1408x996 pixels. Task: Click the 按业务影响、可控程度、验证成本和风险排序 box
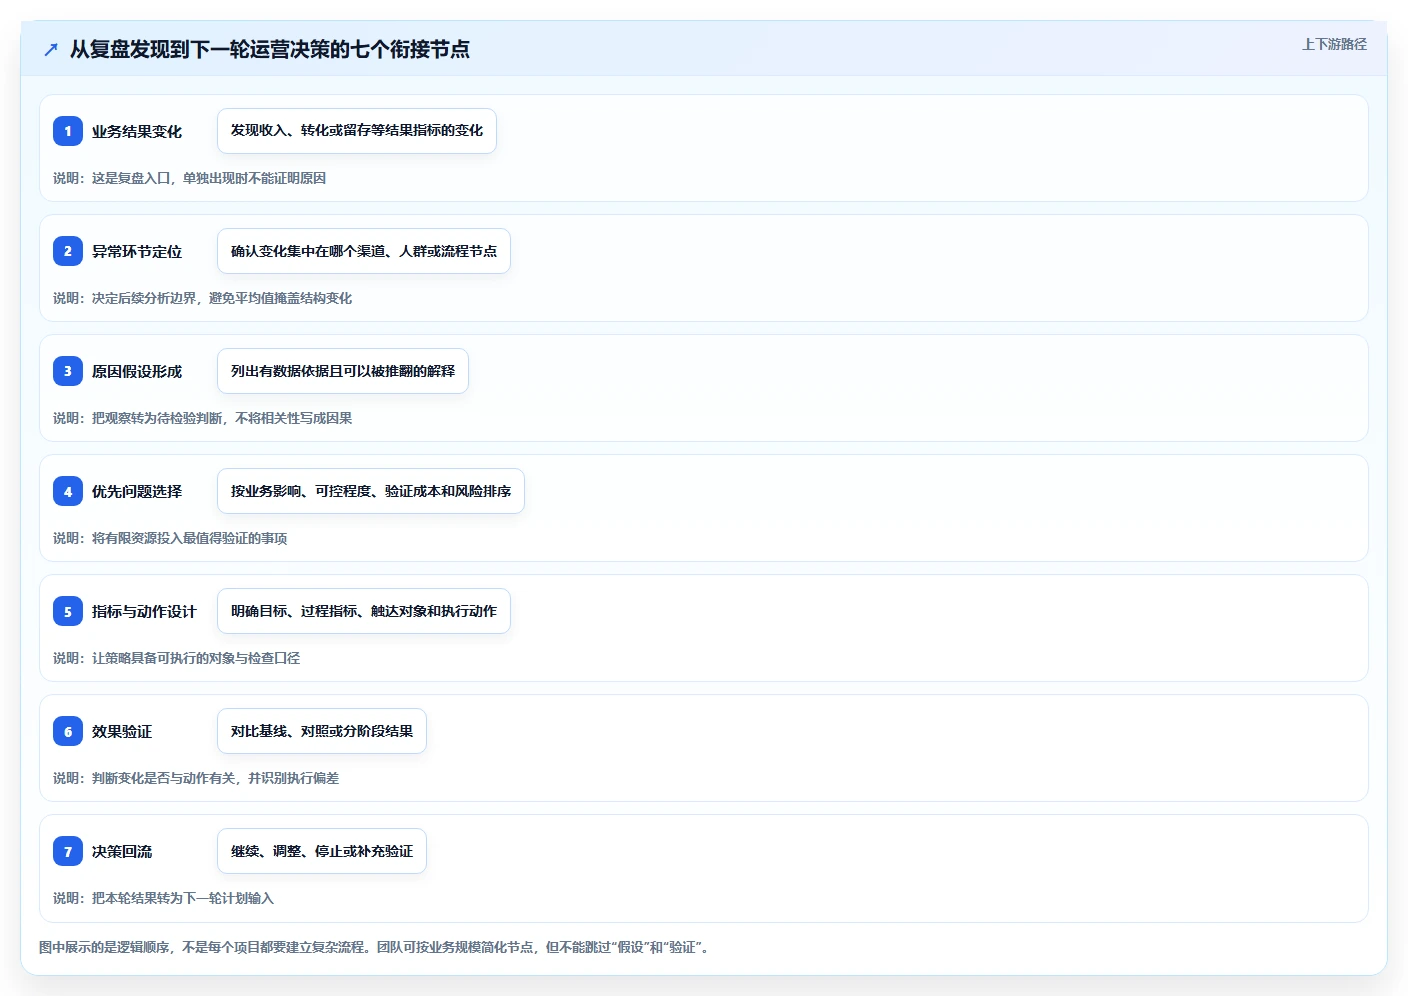click(371, 491)
